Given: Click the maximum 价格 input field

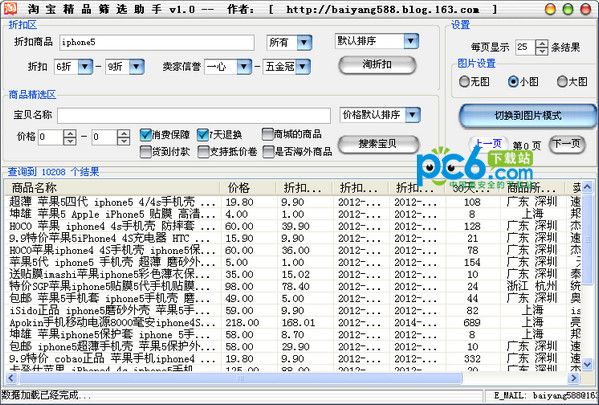Looking at the screenshot, I should click(104, 137).
